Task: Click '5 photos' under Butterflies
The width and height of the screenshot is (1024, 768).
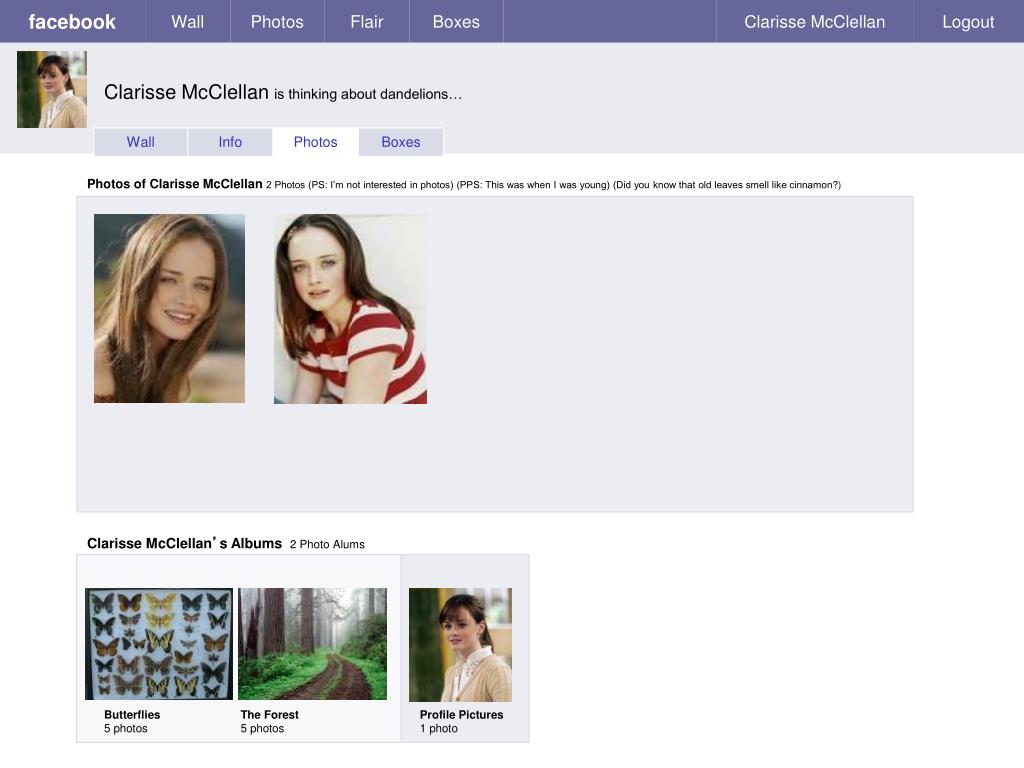Action: (x=125, y=729)
